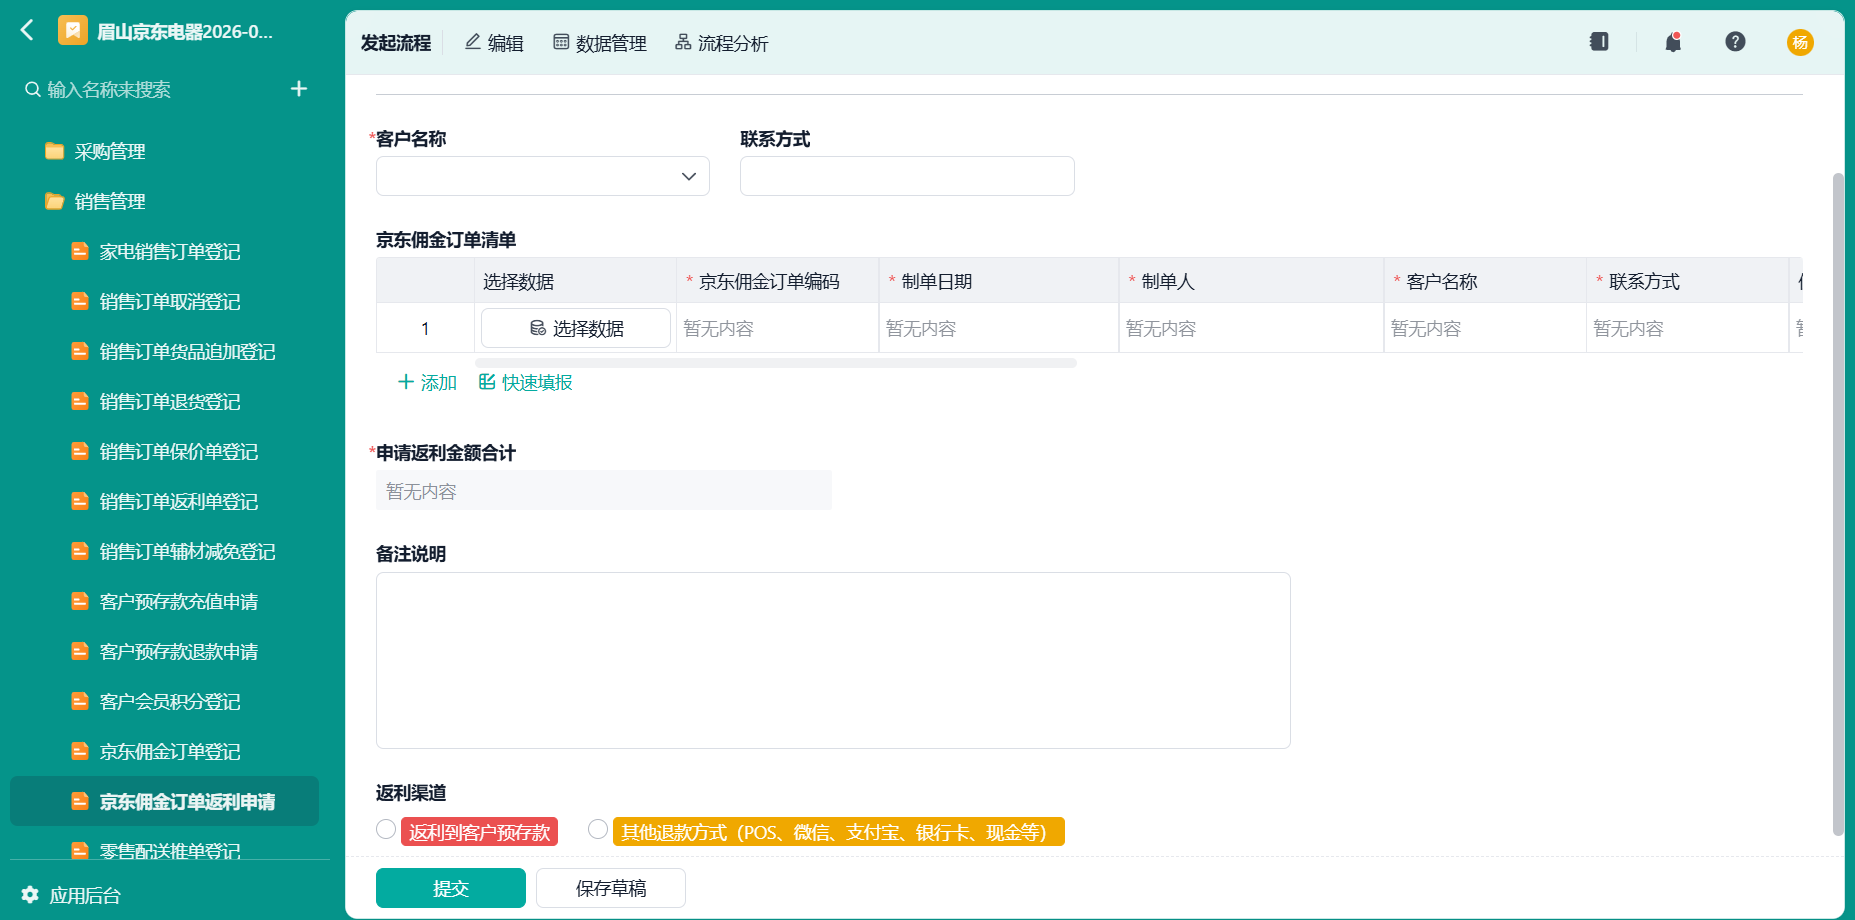Click the 销售订单返利单登记 form icon
The height and width of the screenshot is (920, 1855).
coord(80,501)
